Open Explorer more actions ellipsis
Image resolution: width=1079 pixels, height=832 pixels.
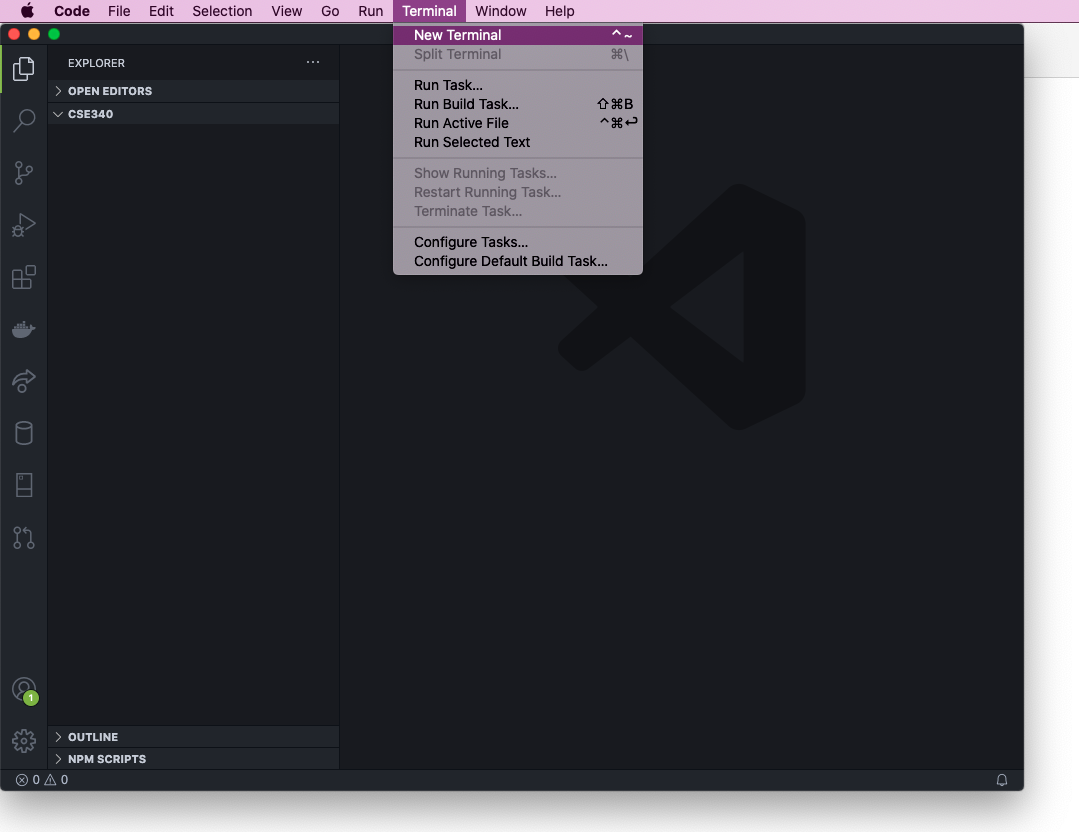pyautogui.click(x=313, y=62)
